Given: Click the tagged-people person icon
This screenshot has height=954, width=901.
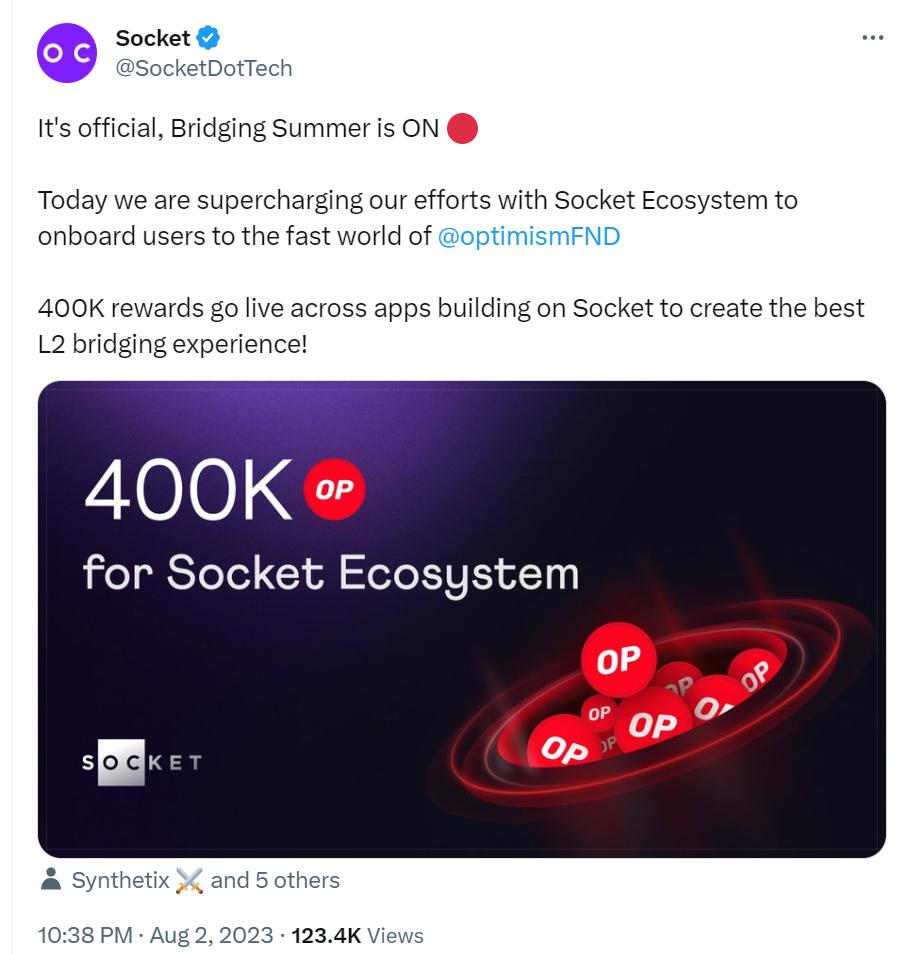Looking at the screenshot, I should (50, 880).
